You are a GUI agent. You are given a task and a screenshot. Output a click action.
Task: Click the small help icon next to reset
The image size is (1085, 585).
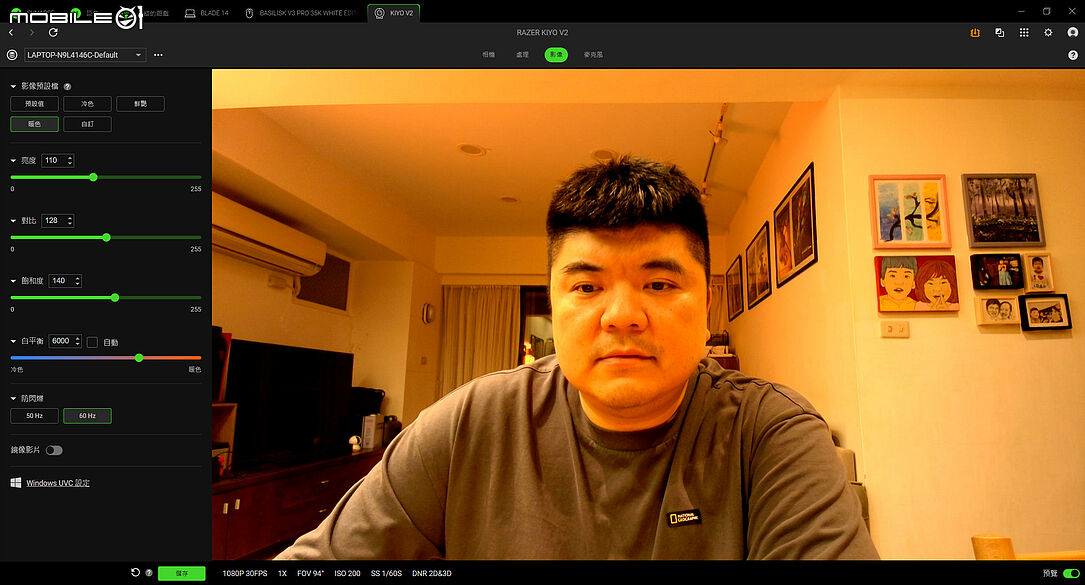(x=149, y=573)
